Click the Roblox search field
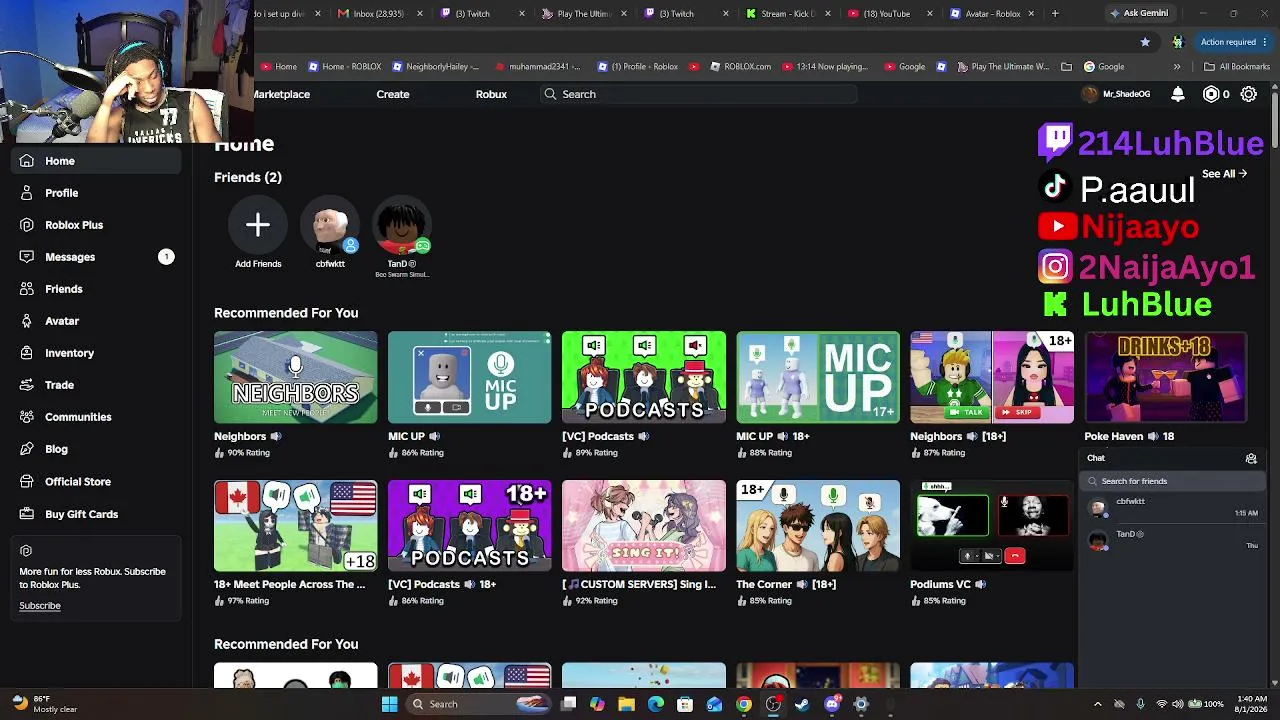 point(698,94)
